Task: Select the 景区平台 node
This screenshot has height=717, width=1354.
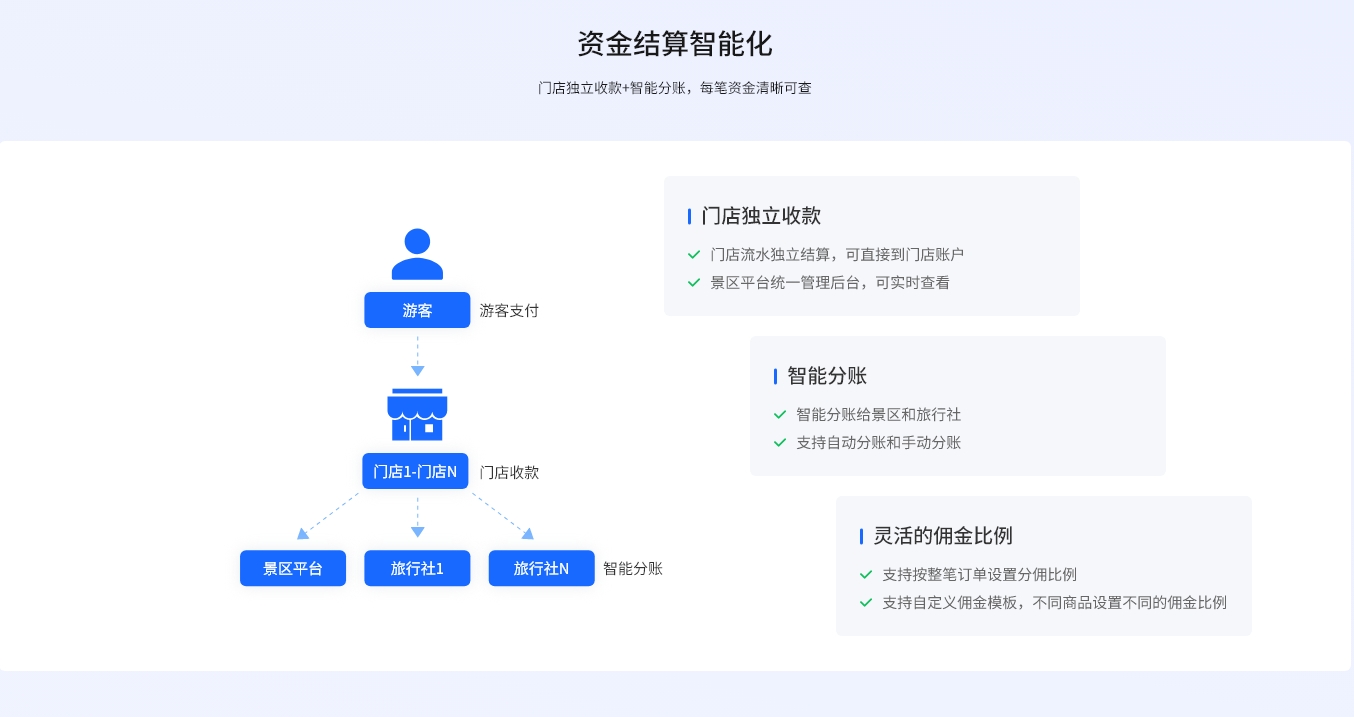Action: pyautogui.click(x=293, y=568)
